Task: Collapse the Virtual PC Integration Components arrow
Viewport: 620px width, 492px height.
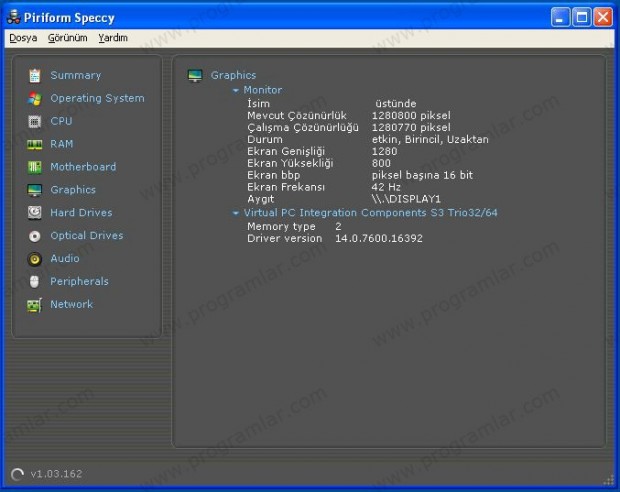Action: click(x=236, y=213)
